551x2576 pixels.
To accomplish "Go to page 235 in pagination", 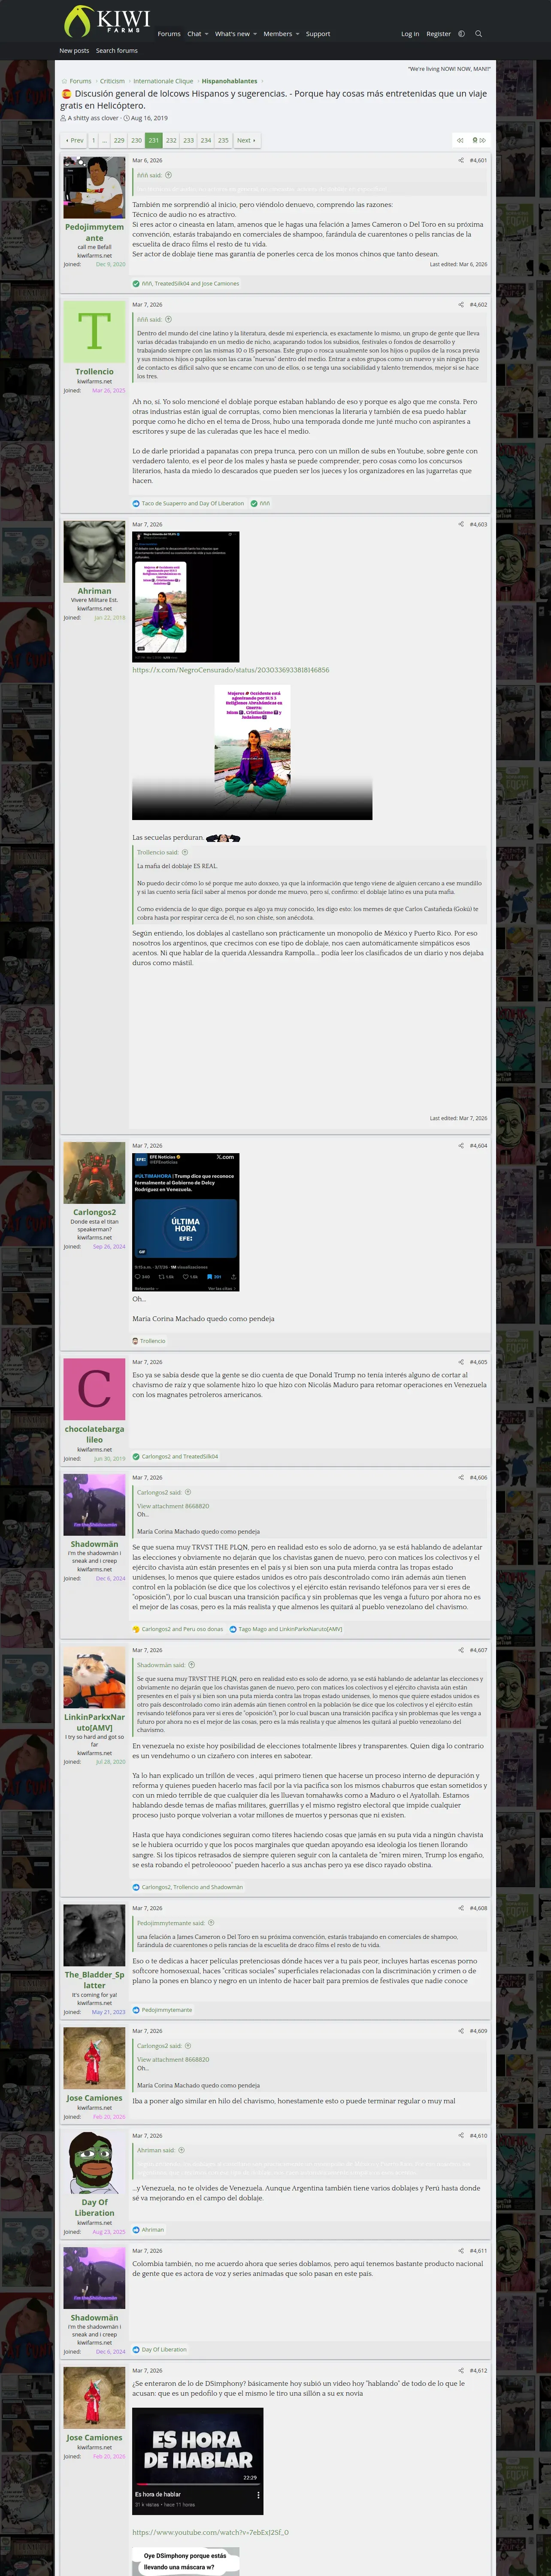I will coord(223,140).
